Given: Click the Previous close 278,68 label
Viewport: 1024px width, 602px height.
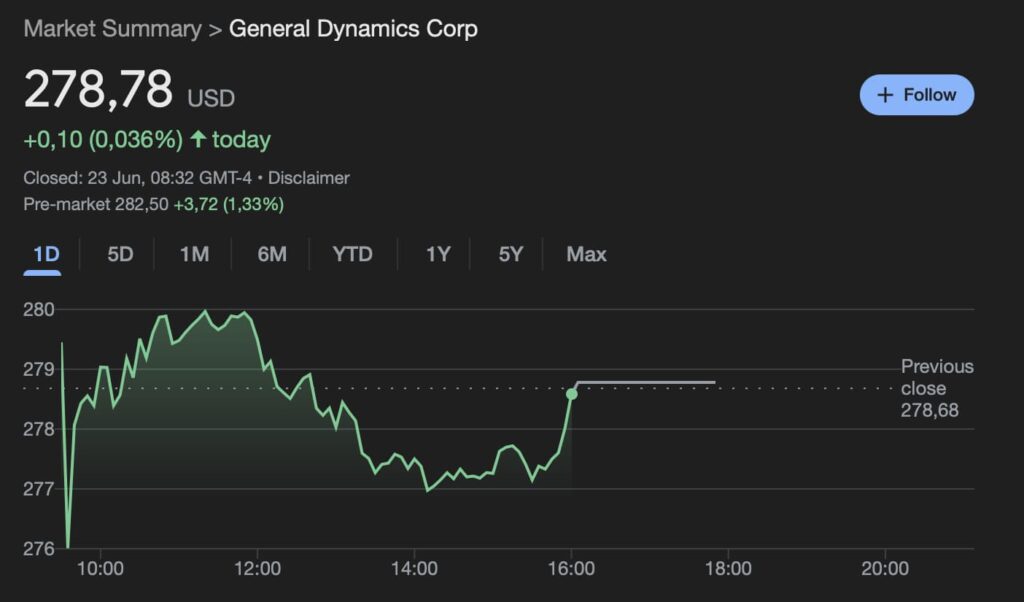Looking at the screenshot, I should 937,388.
